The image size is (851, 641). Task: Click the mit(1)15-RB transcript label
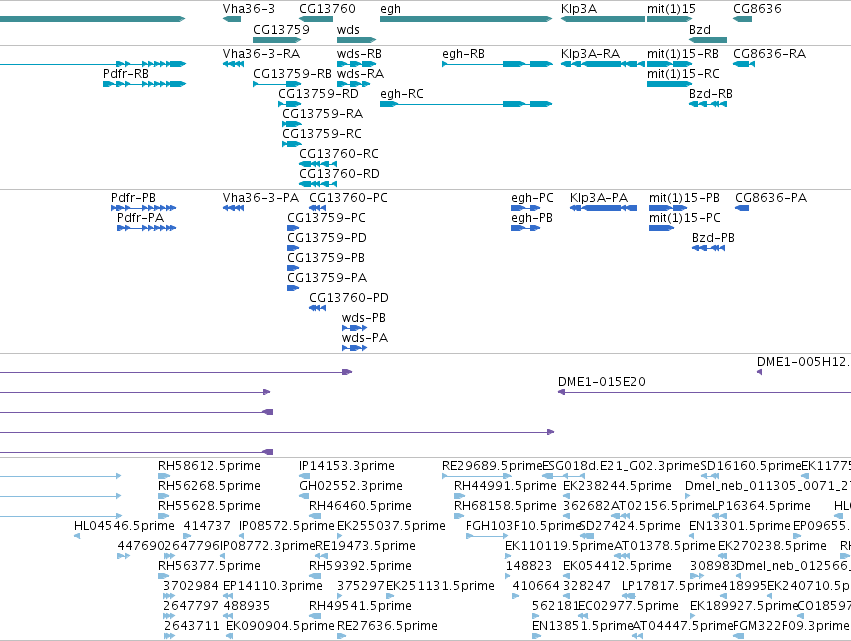683,54
